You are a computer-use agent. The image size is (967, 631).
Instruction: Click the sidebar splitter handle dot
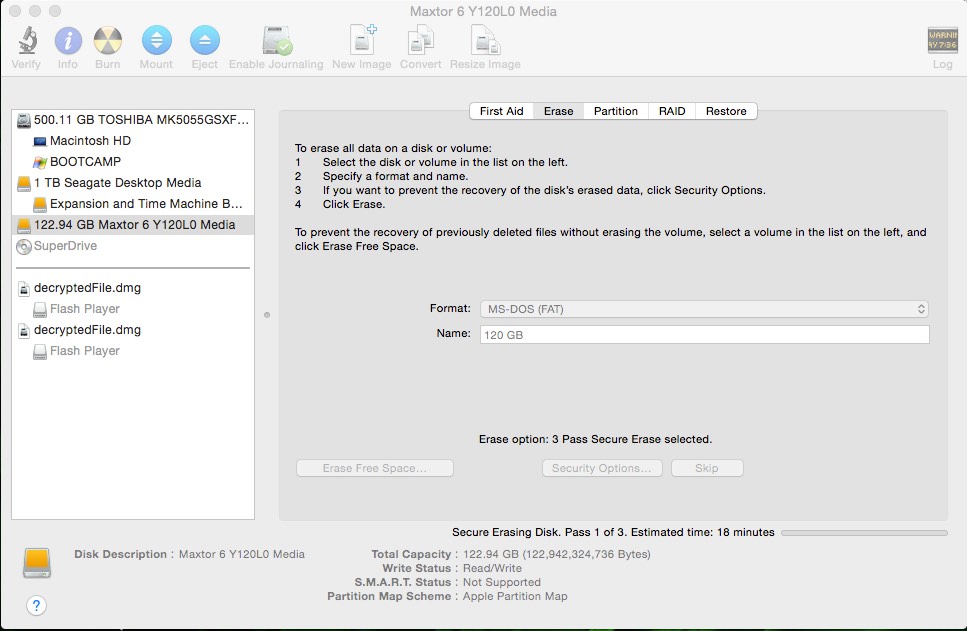click(267, 315)
